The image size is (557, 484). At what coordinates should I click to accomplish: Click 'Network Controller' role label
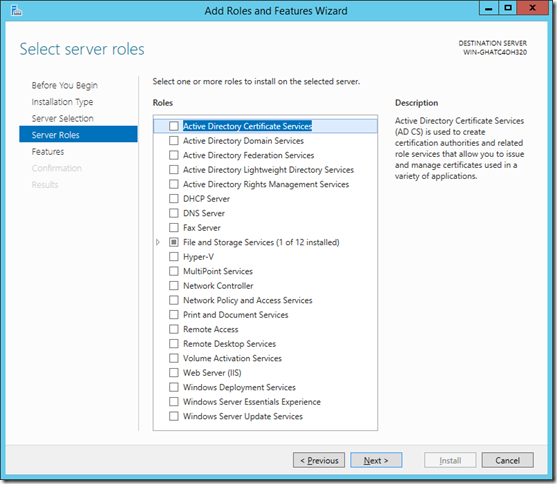218,286
